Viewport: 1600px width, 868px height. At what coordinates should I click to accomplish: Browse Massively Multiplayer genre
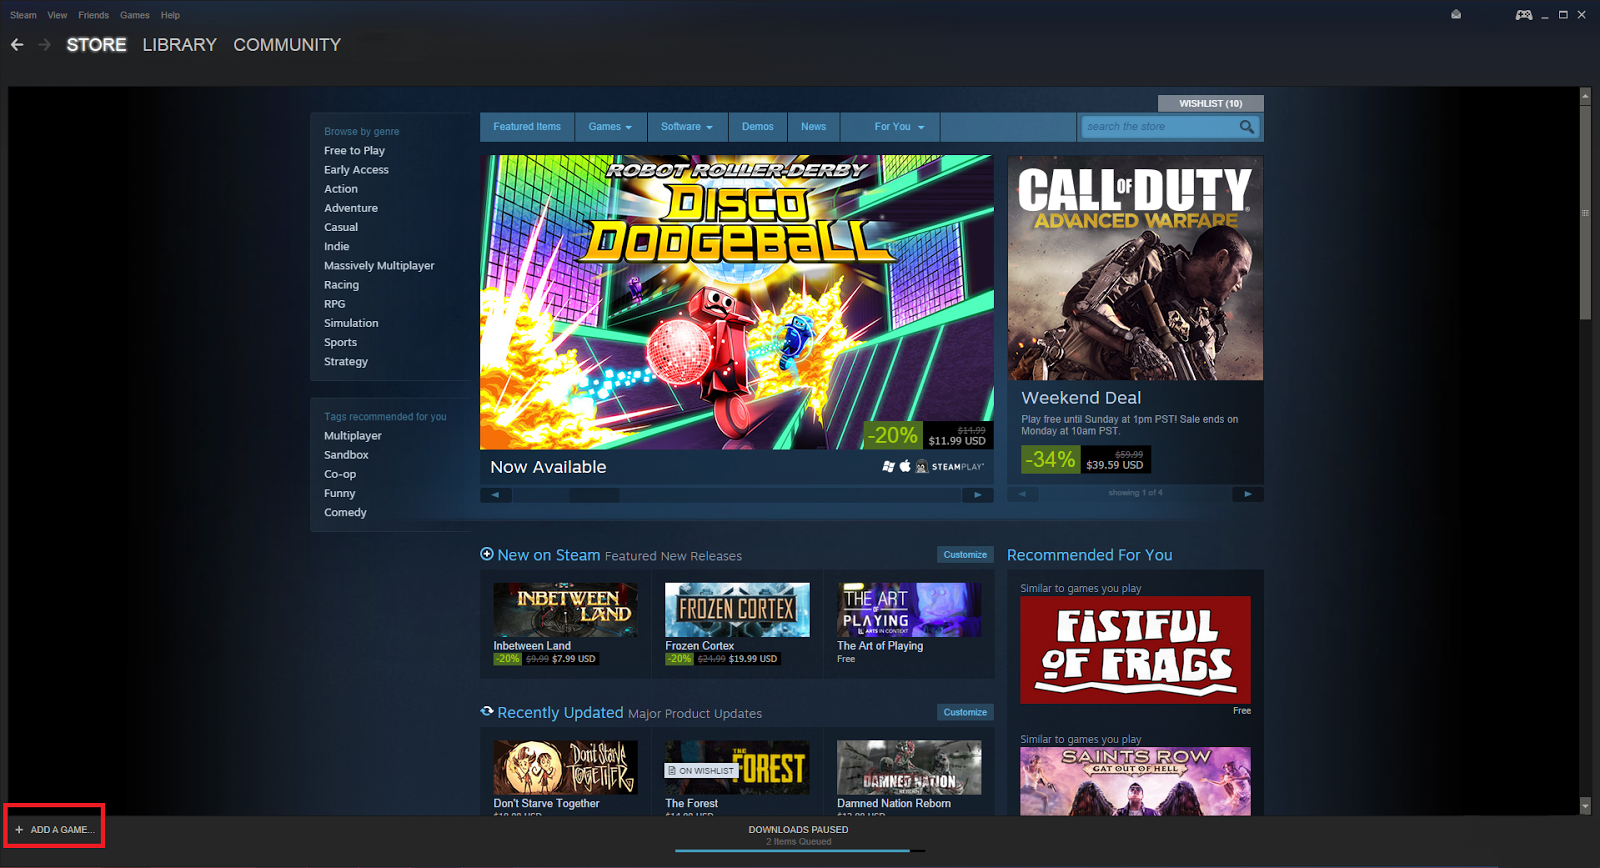(379, 266)
